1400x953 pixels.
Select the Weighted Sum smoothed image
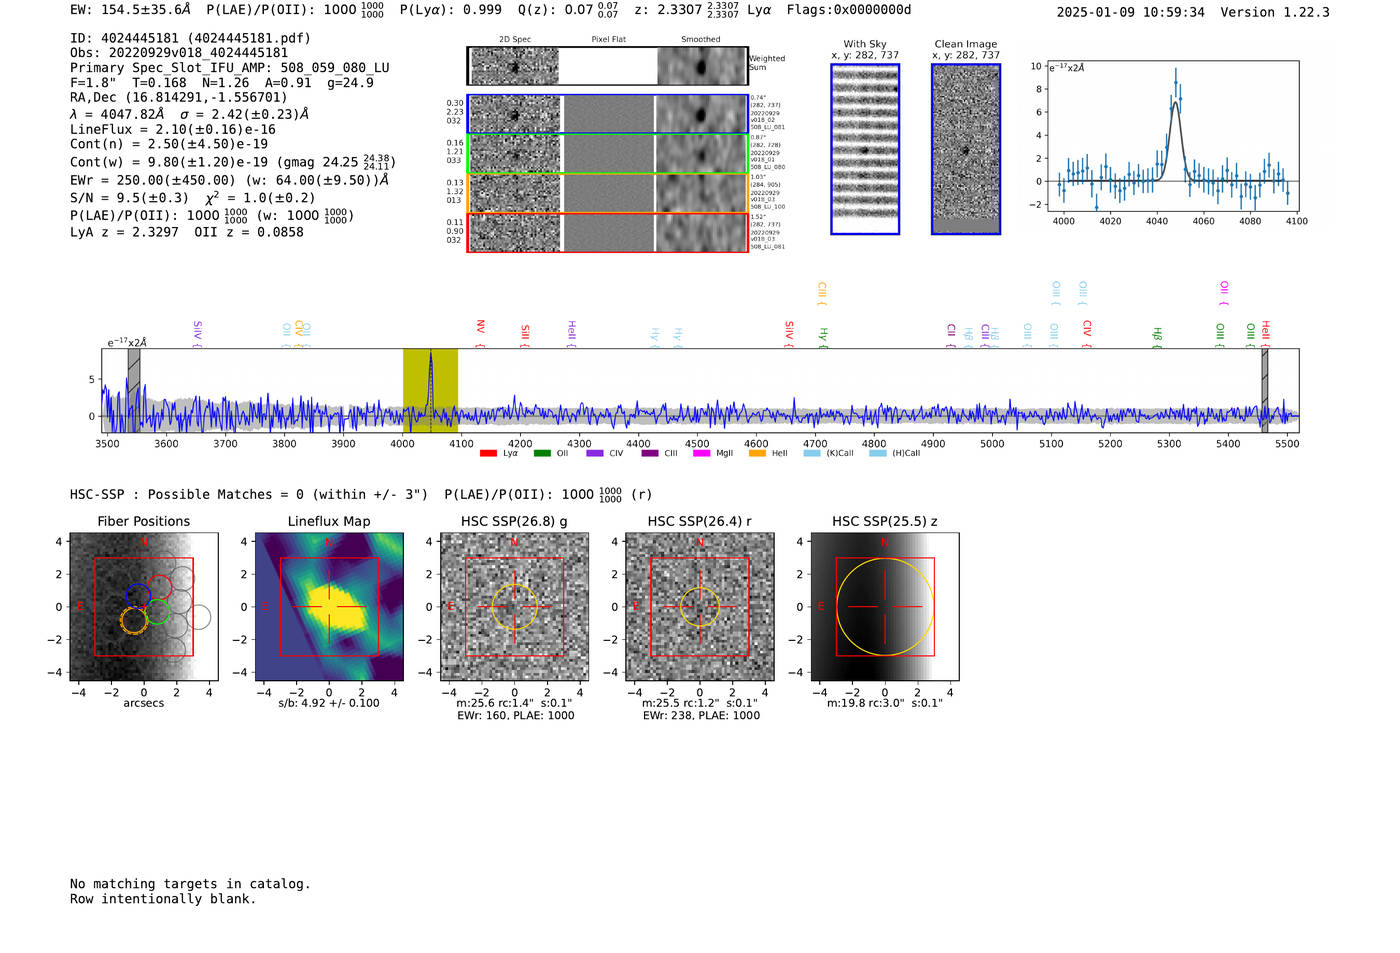click(x=701, y=66)
